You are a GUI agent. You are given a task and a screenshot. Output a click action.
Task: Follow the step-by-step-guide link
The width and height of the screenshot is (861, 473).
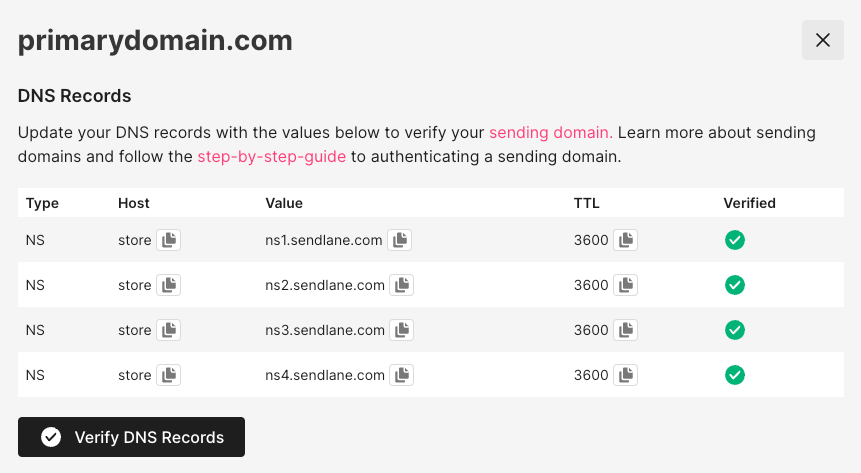pyautogui.click(x=272, y=156)
